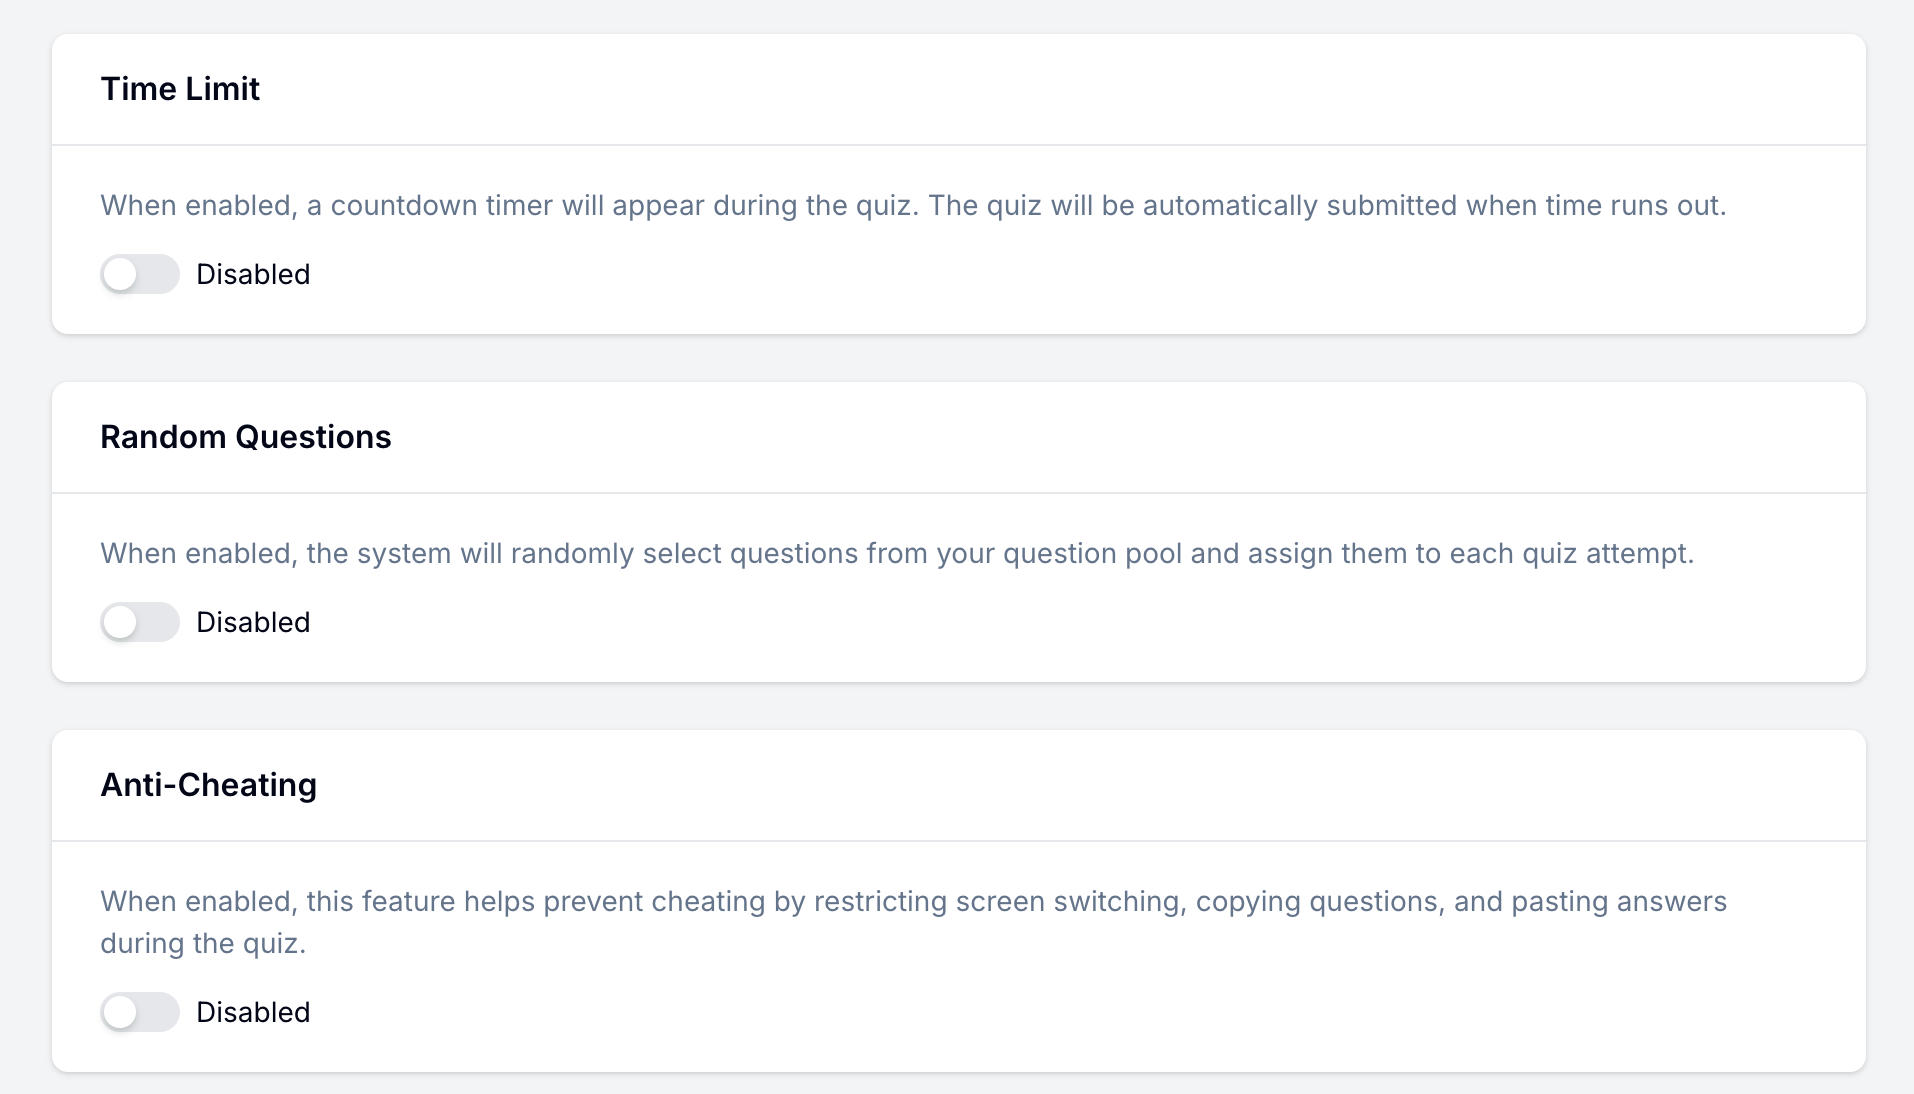Click the Disabled label beside Time Limit toggle
This screenshot has height=1094, width=1914.
tap(253, 274)
